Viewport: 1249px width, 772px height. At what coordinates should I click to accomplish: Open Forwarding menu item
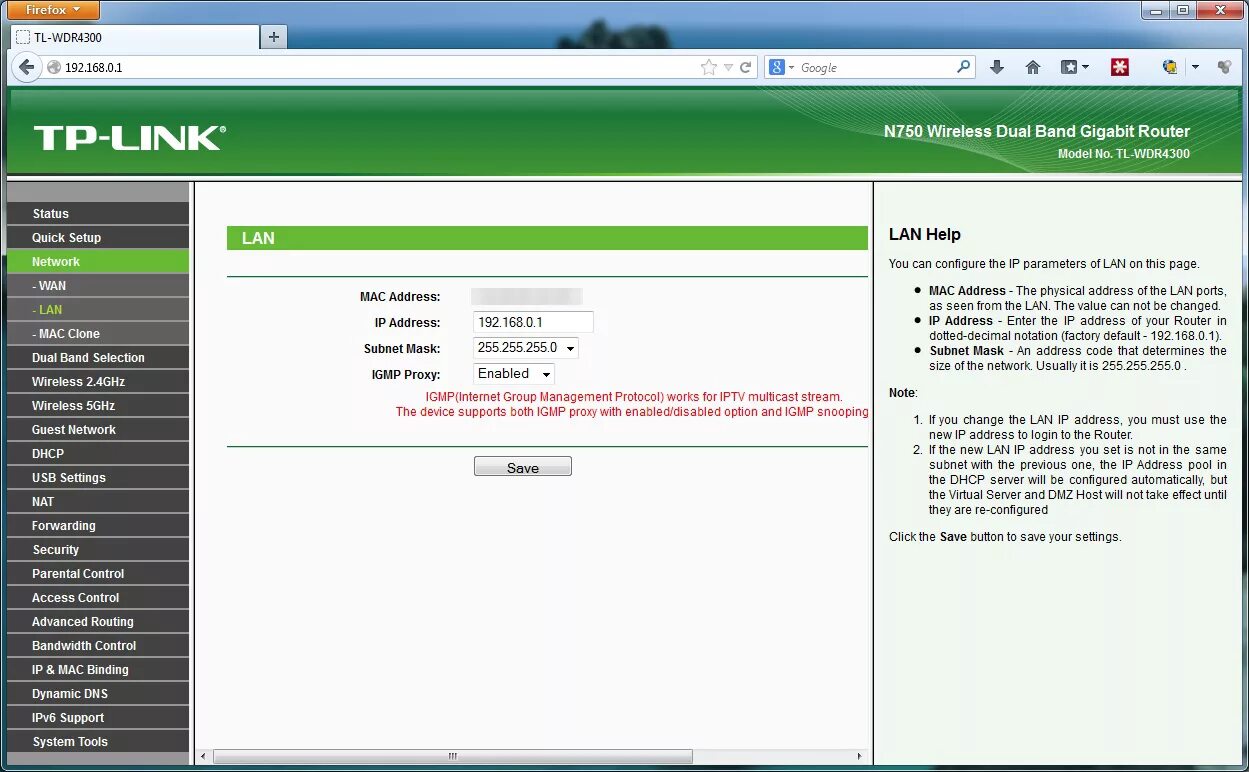point(97,526)
